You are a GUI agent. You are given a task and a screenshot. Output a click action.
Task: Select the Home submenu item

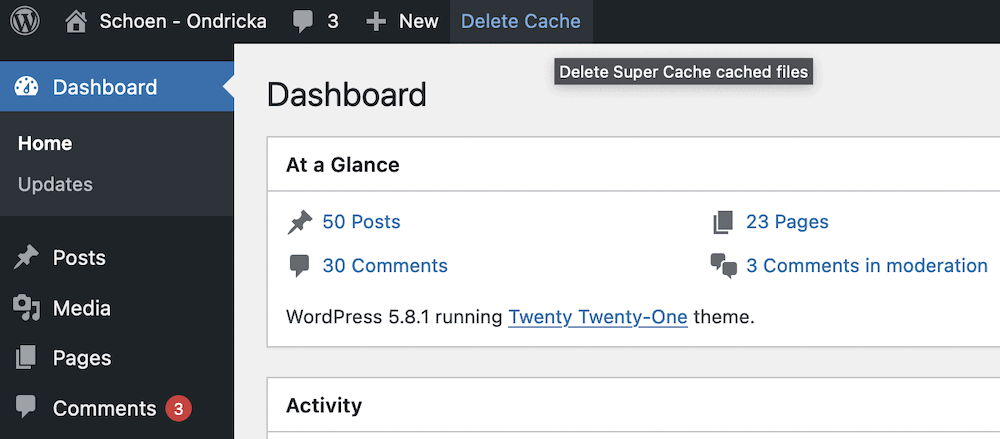tap(45, 143)
